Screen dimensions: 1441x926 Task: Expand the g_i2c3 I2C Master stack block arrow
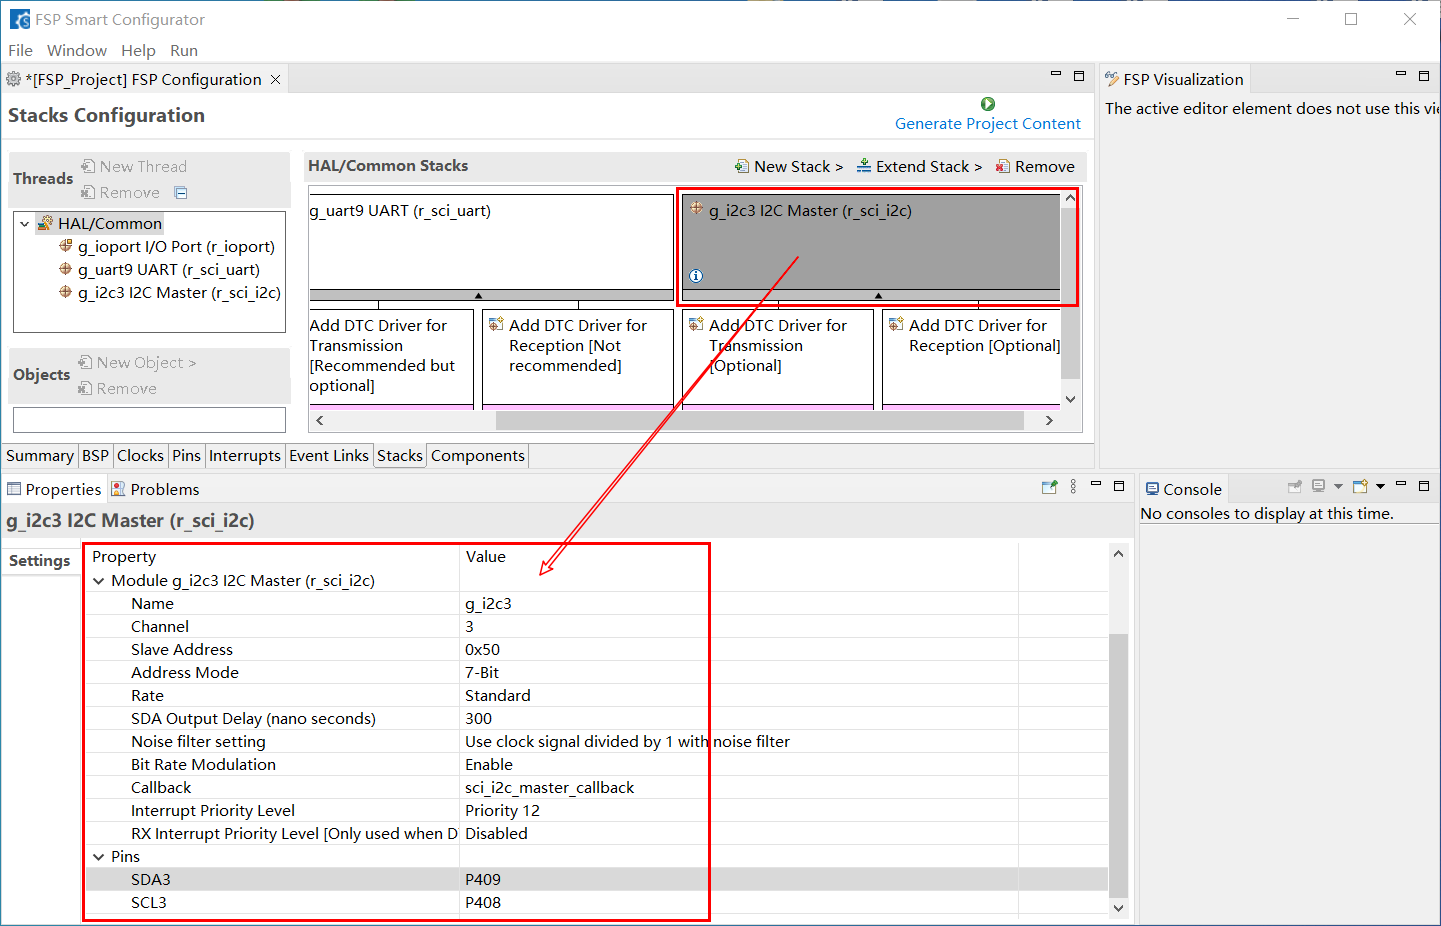tap(878, 295)
